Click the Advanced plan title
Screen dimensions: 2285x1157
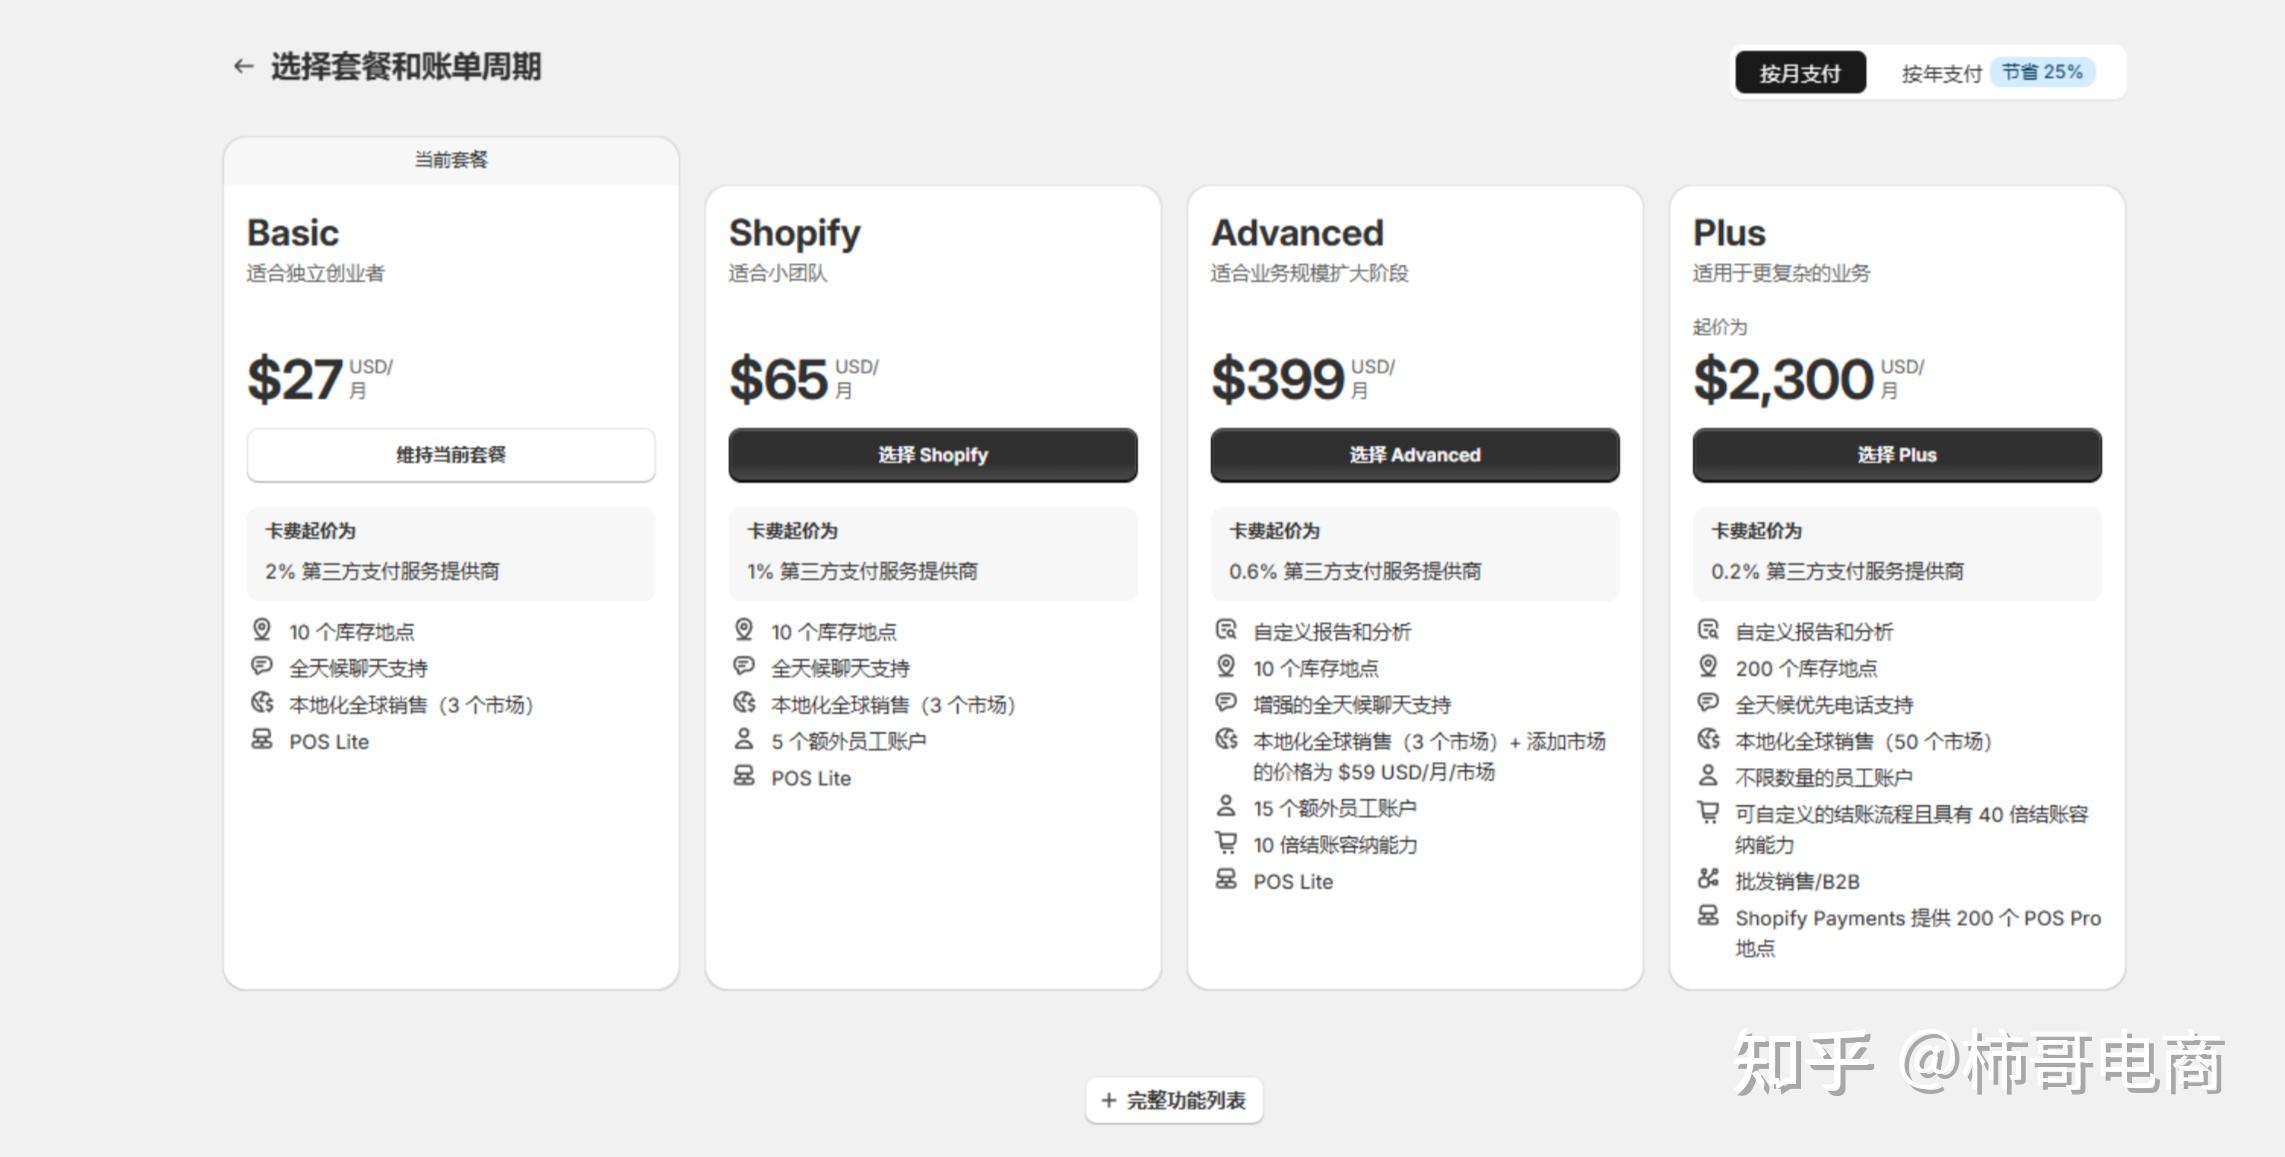[x=1298, y=233]
